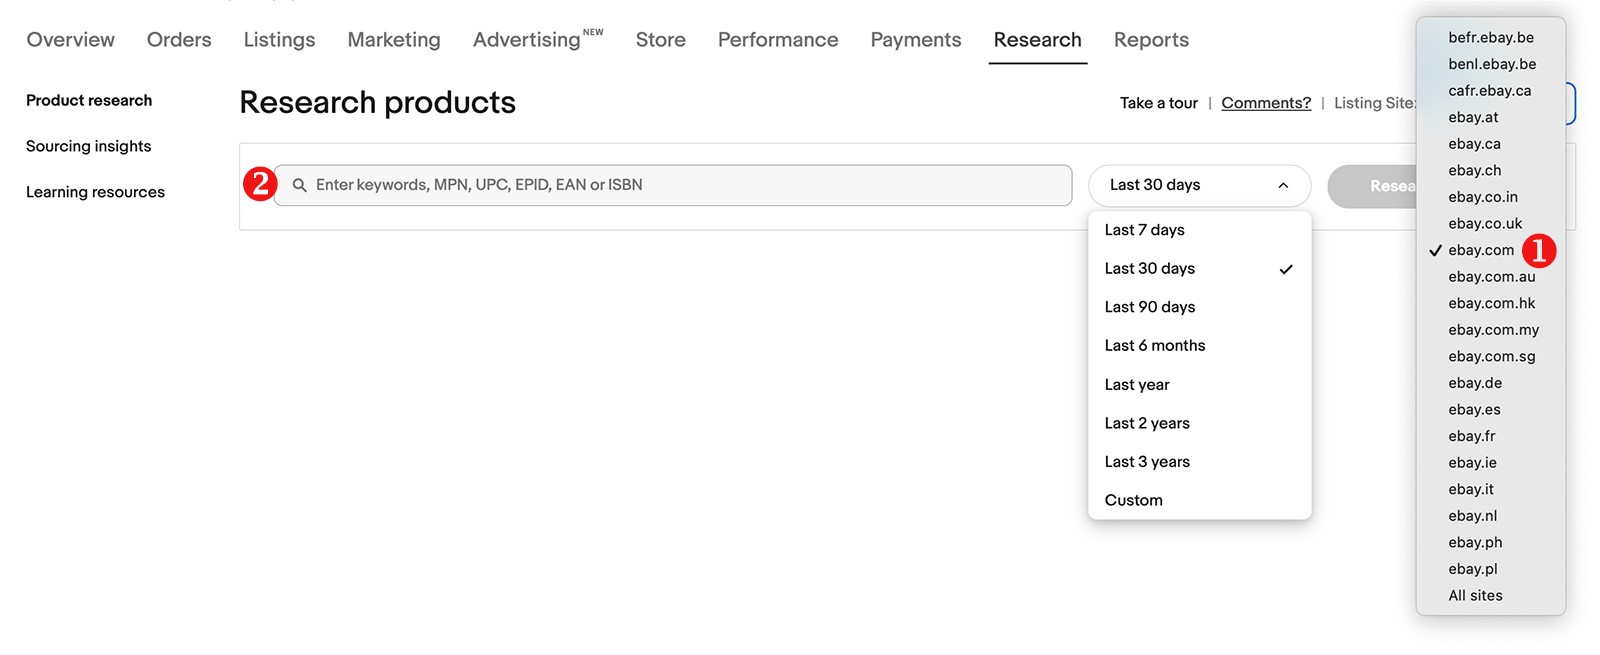Image resolution: width=1600 pixels, height=655 pixels.
Task: Select the Research tab
Action: tap(1038, 40)
